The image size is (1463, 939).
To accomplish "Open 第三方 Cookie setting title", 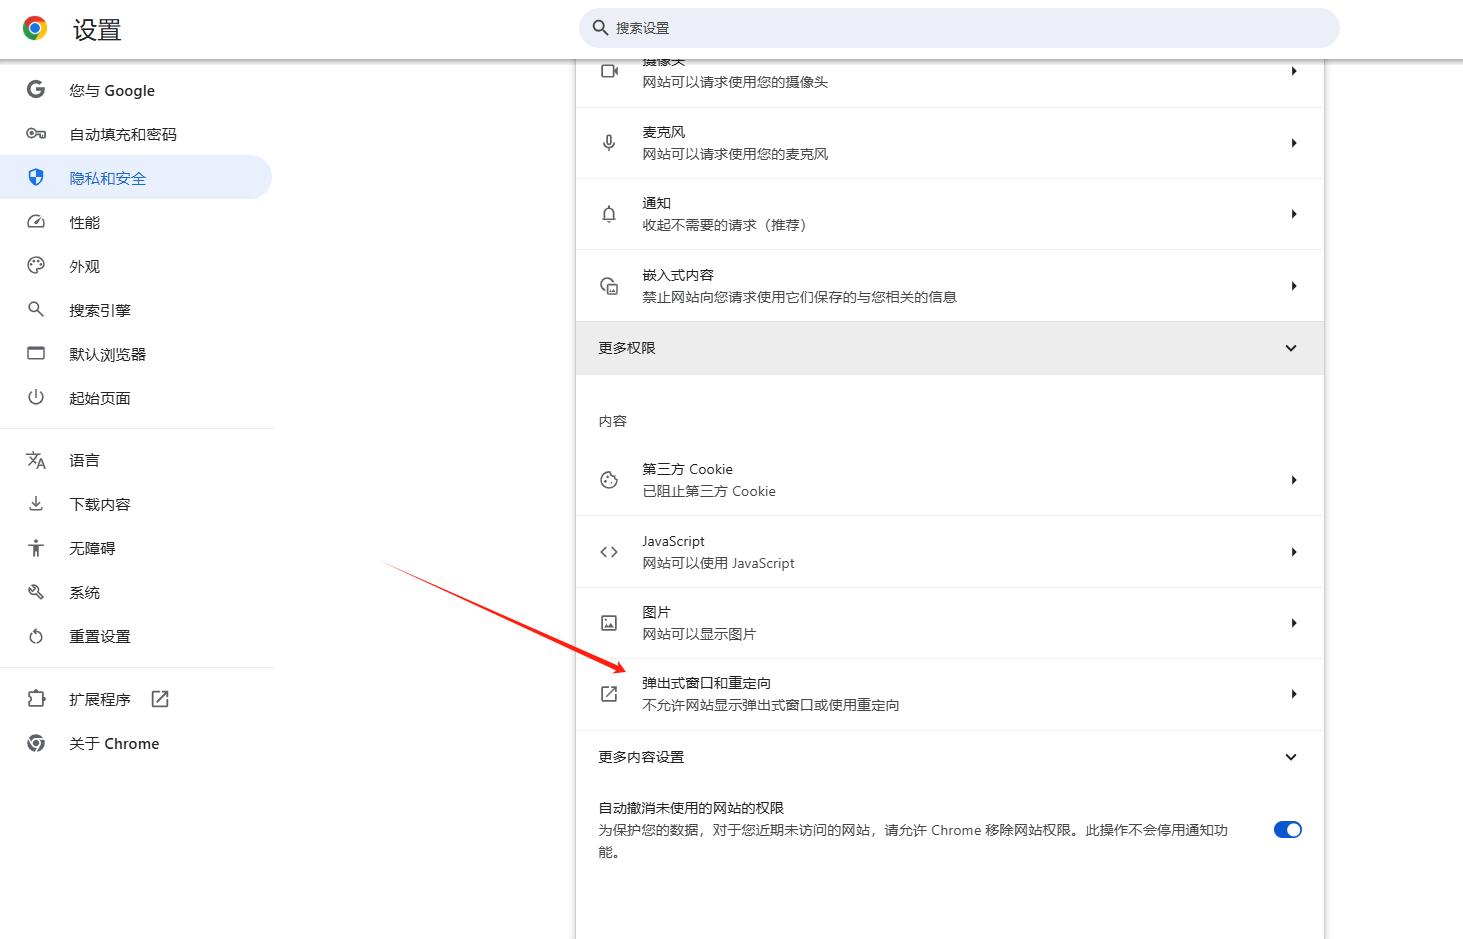I will click(687, 469).
